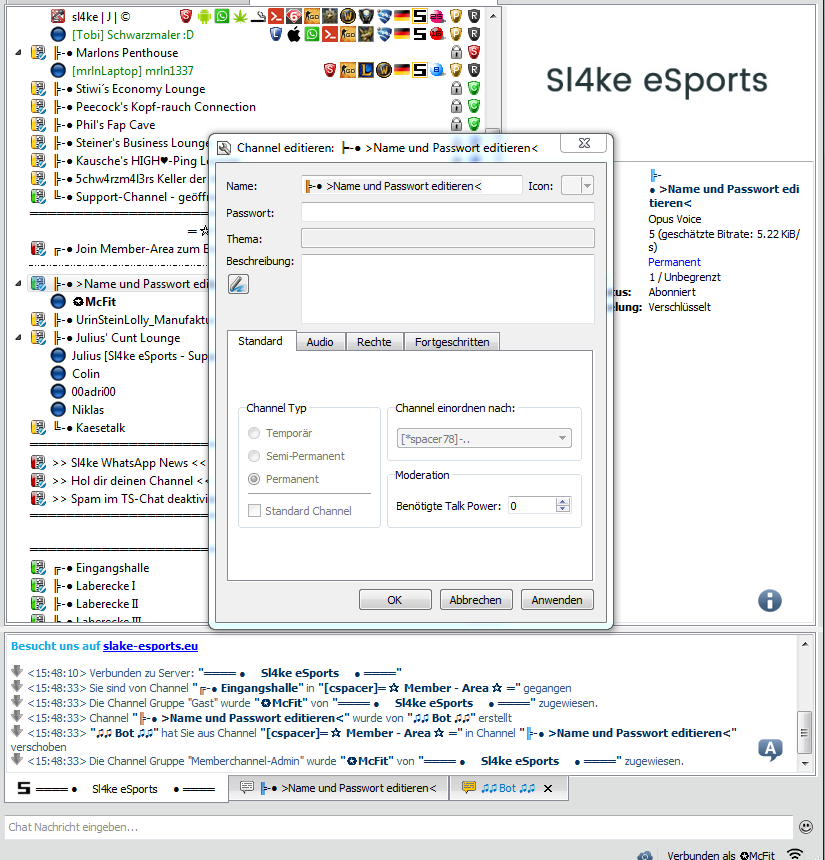Click the server logo icon in server tab
The image size is (825, 860).
[24, 788]
